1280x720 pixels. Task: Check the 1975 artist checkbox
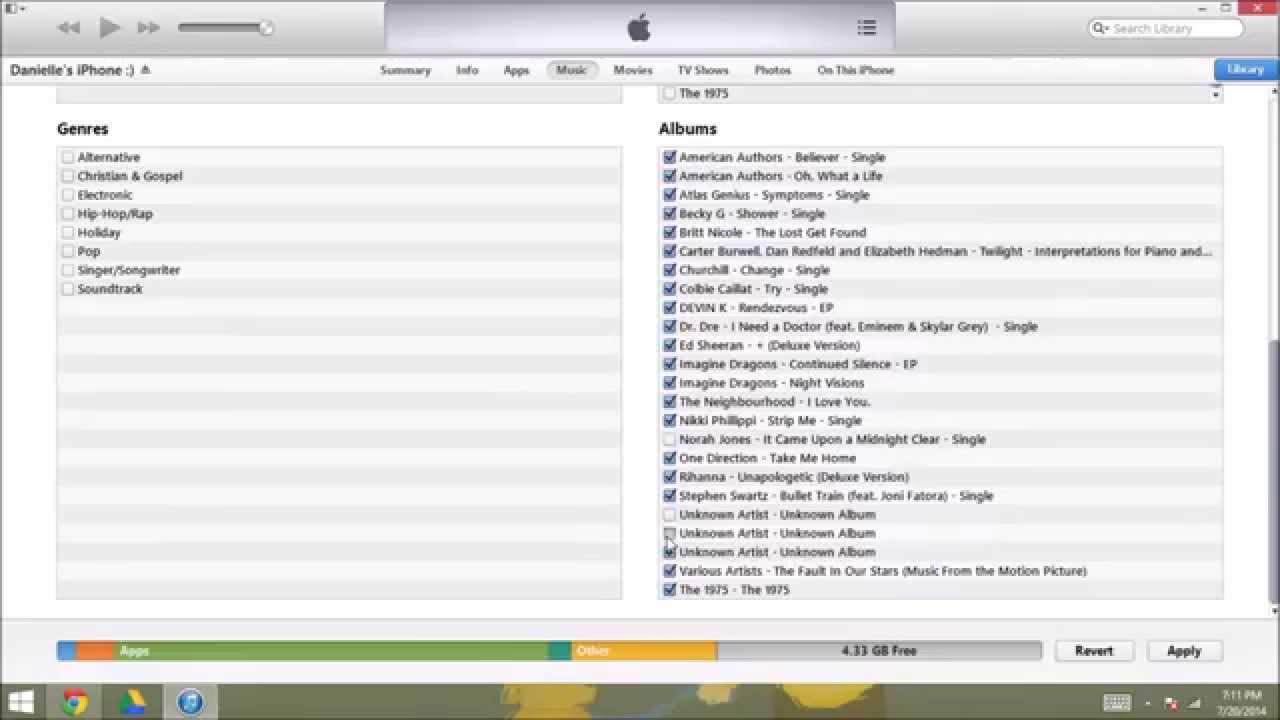(x=670, y=93)
